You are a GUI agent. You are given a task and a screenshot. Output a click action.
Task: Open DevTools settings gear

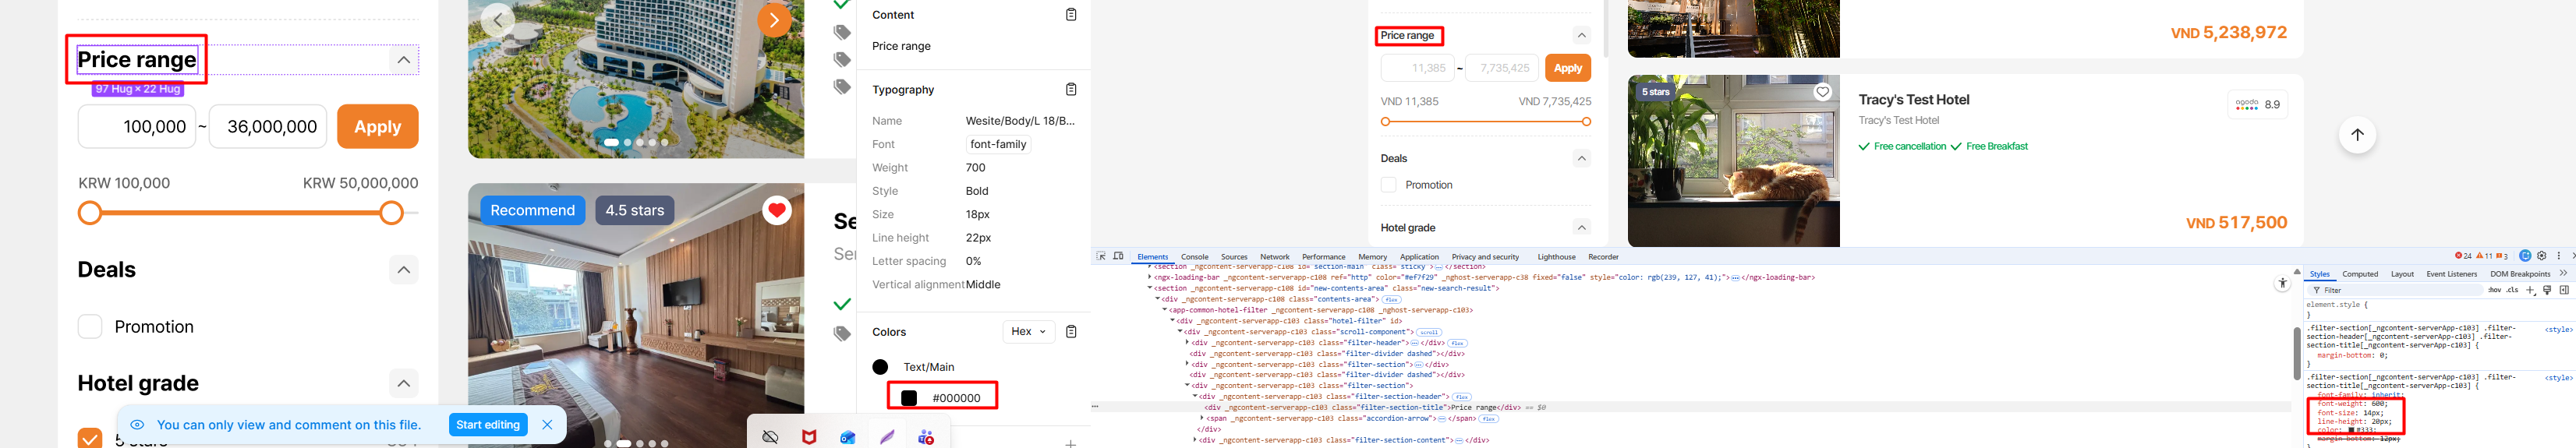point(2541,256)
